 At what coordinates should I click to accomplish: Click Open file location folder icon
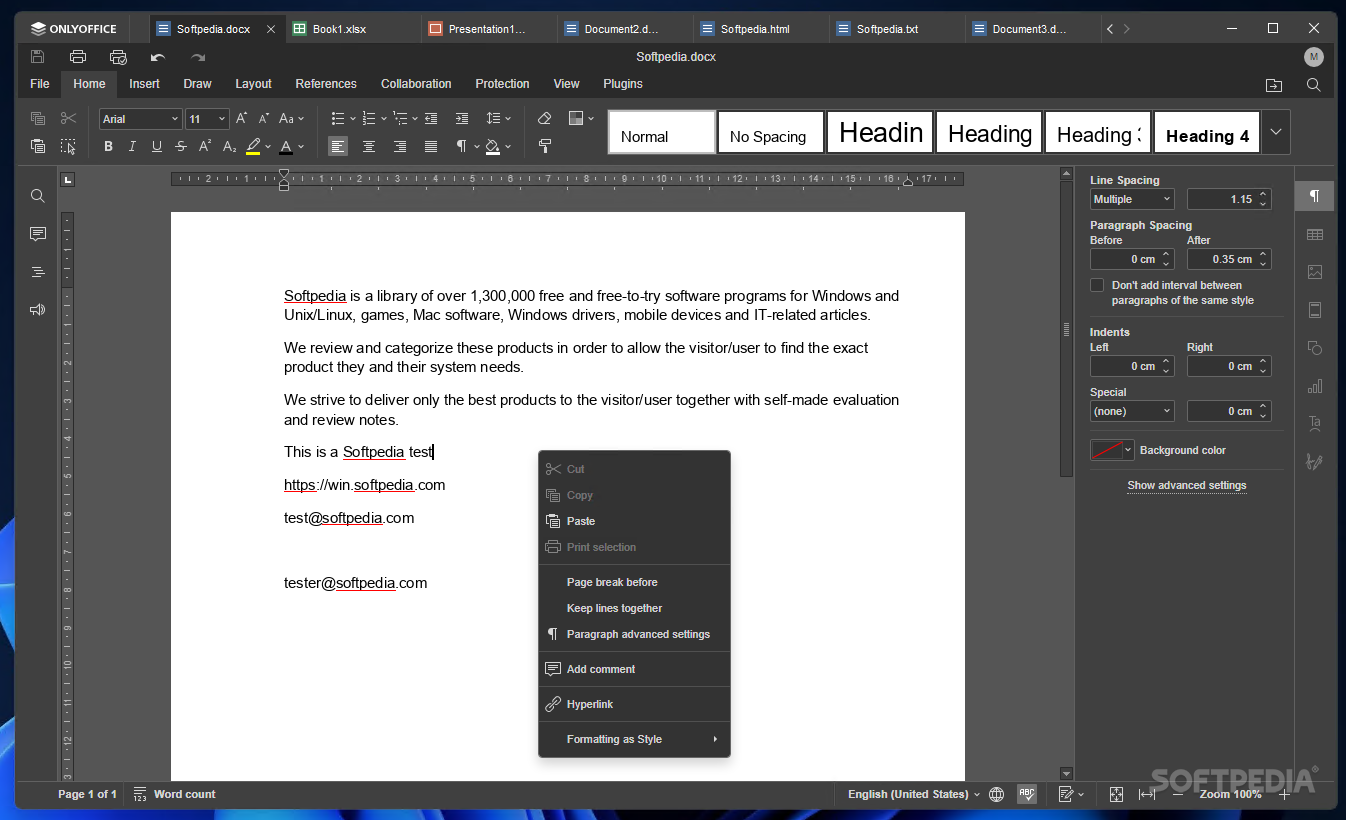click(1274, 85)
